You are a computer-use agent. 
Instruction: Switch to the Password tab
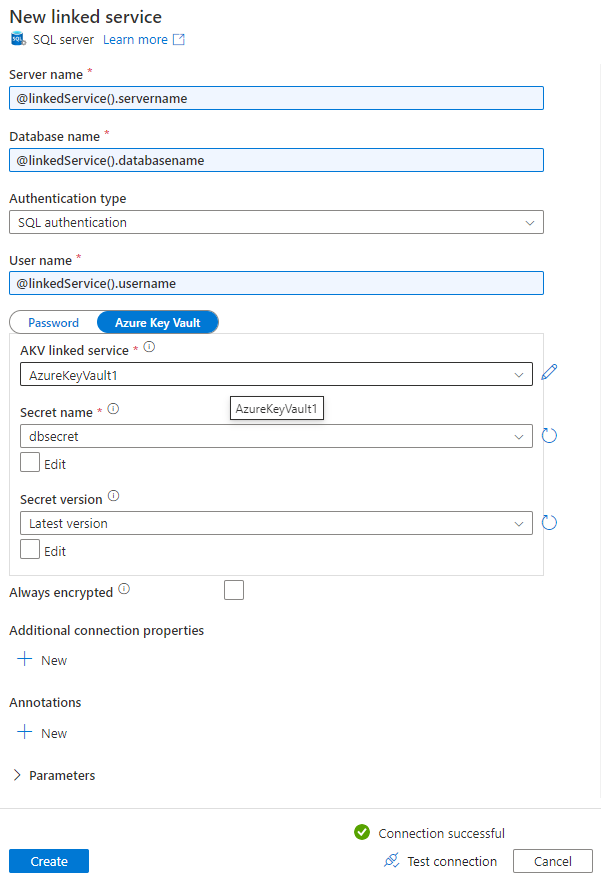(x=55, y=322)
